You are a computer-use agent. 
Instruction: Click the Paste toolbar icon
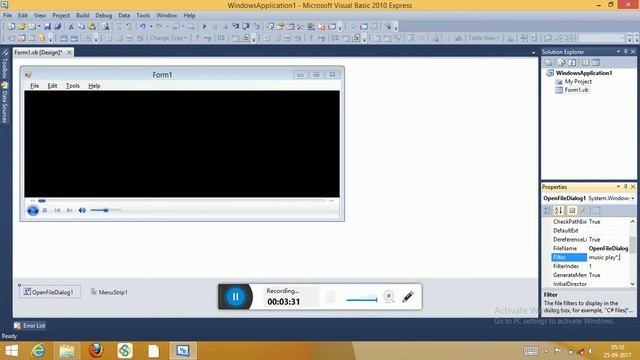click(x=92, y=27)
